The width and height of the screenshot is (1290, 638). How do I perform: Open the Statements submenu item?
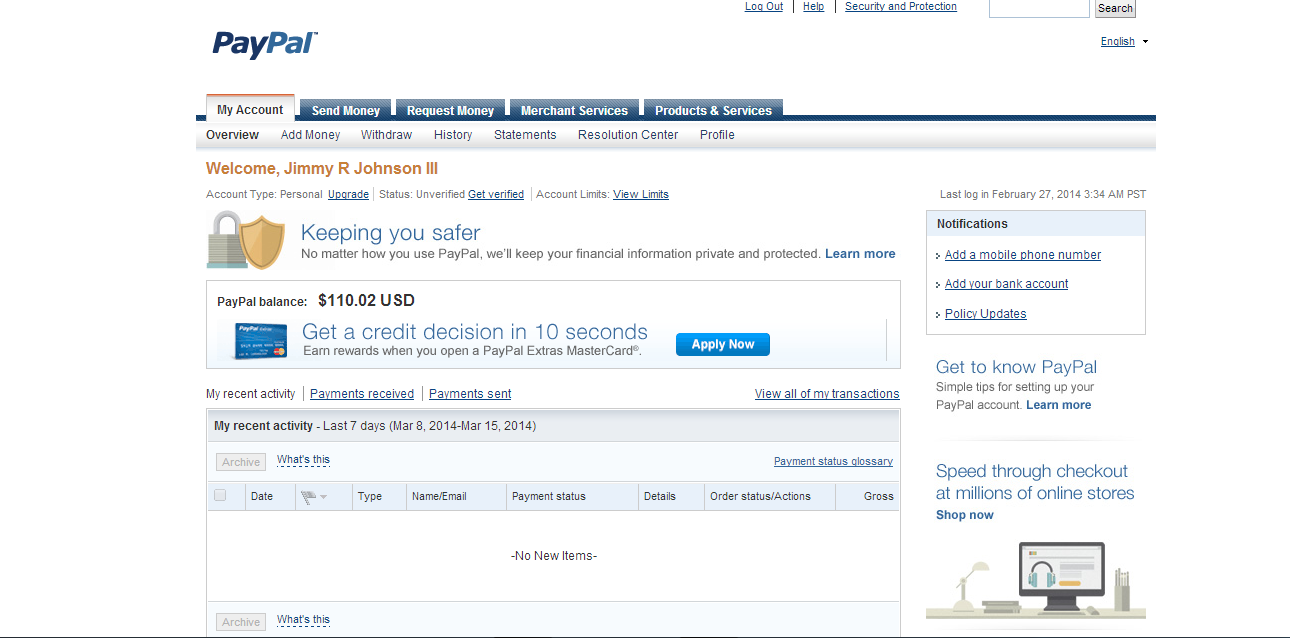coord(525,135)
